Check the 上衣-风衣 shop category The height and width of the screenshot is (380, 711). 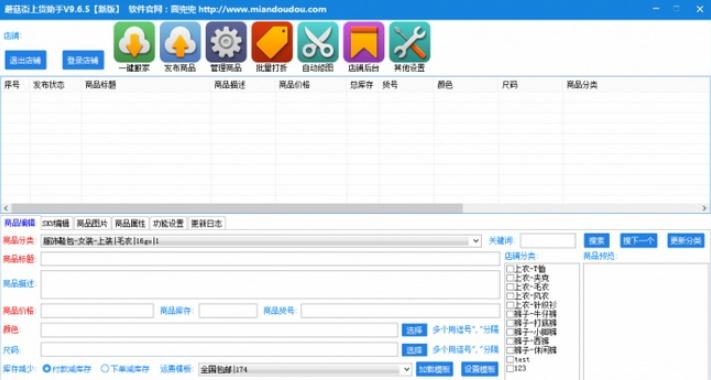pyautogui.click(x=510, y=296)
